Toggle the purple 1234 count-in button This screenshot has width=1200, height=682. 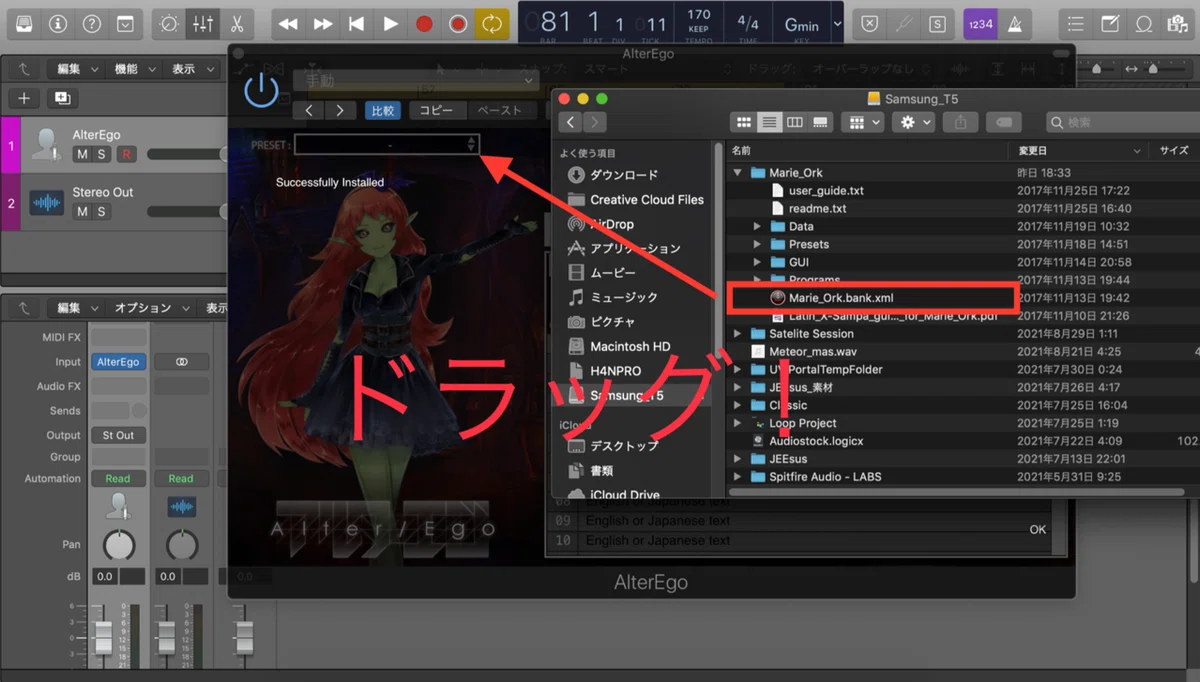[x=980, y=23]
